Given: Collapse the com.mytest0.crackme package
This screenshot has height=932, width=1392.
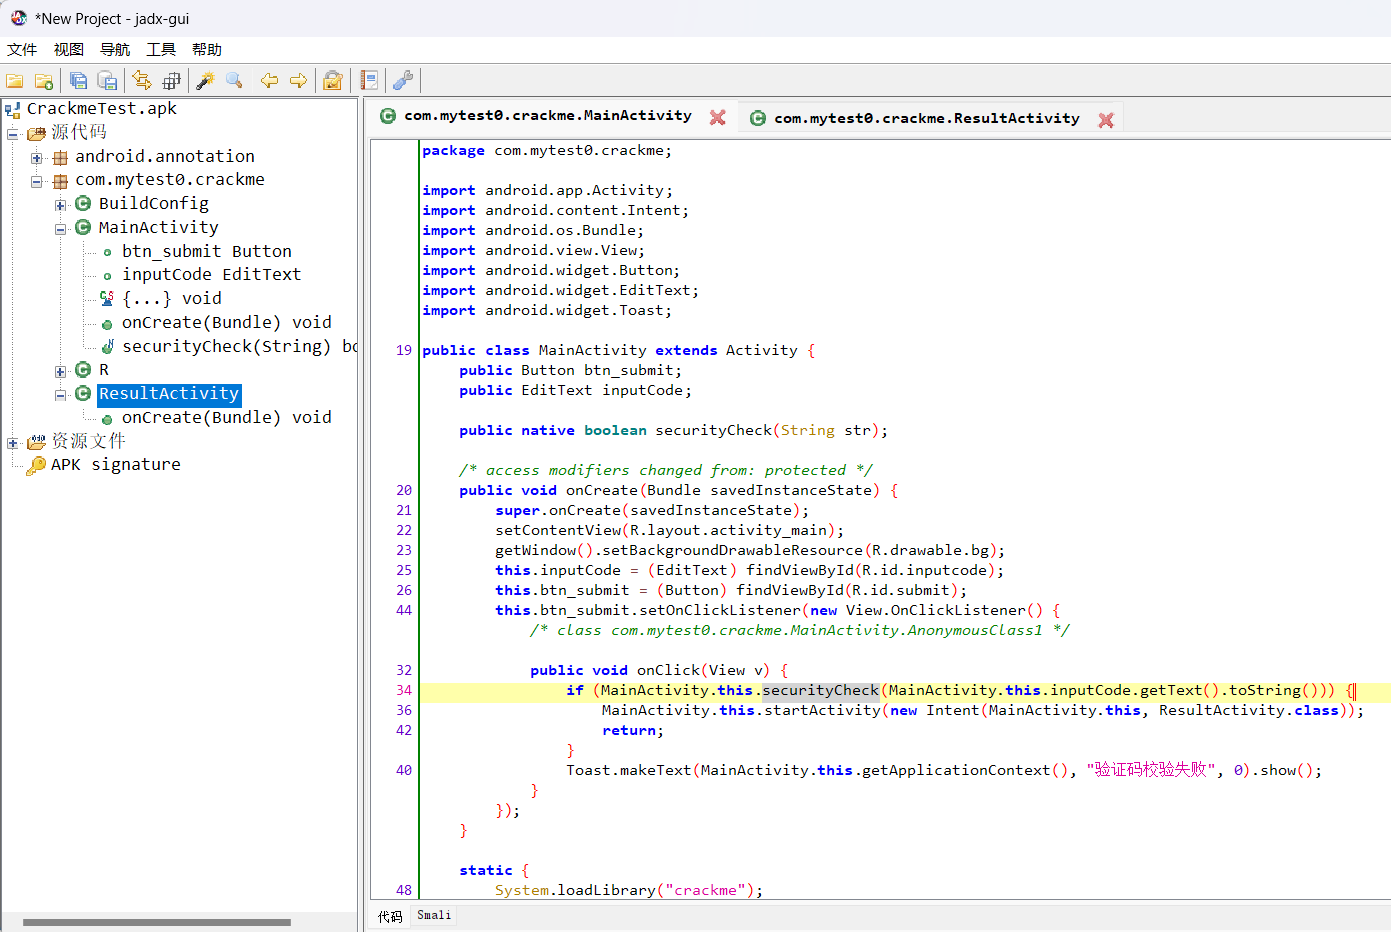Looking at the screenshot, I should (x=37, y=181).
